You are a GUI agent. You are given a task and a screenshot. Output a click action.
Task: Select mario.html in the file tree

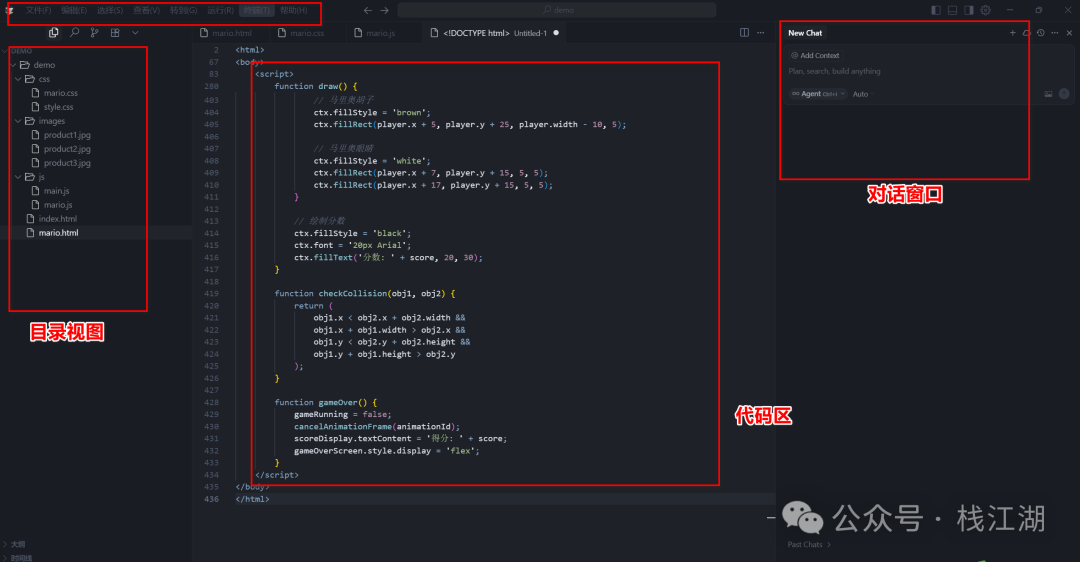click(x=58, y=233)
